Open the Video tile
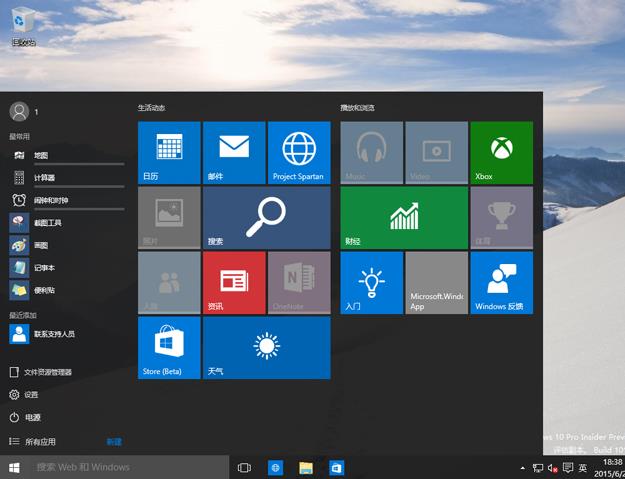 [x=436, y=153]
